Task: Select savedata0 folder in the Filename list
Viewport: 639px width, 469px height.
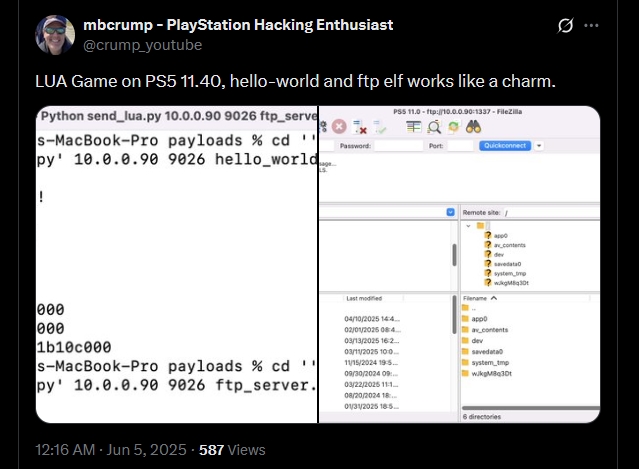Action: [483, 352]
